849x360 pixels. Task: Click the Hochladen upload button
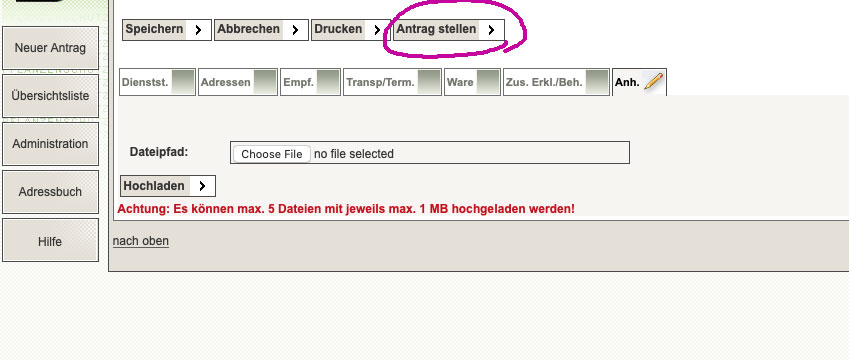pyautogui.click(x=168, y=186)
